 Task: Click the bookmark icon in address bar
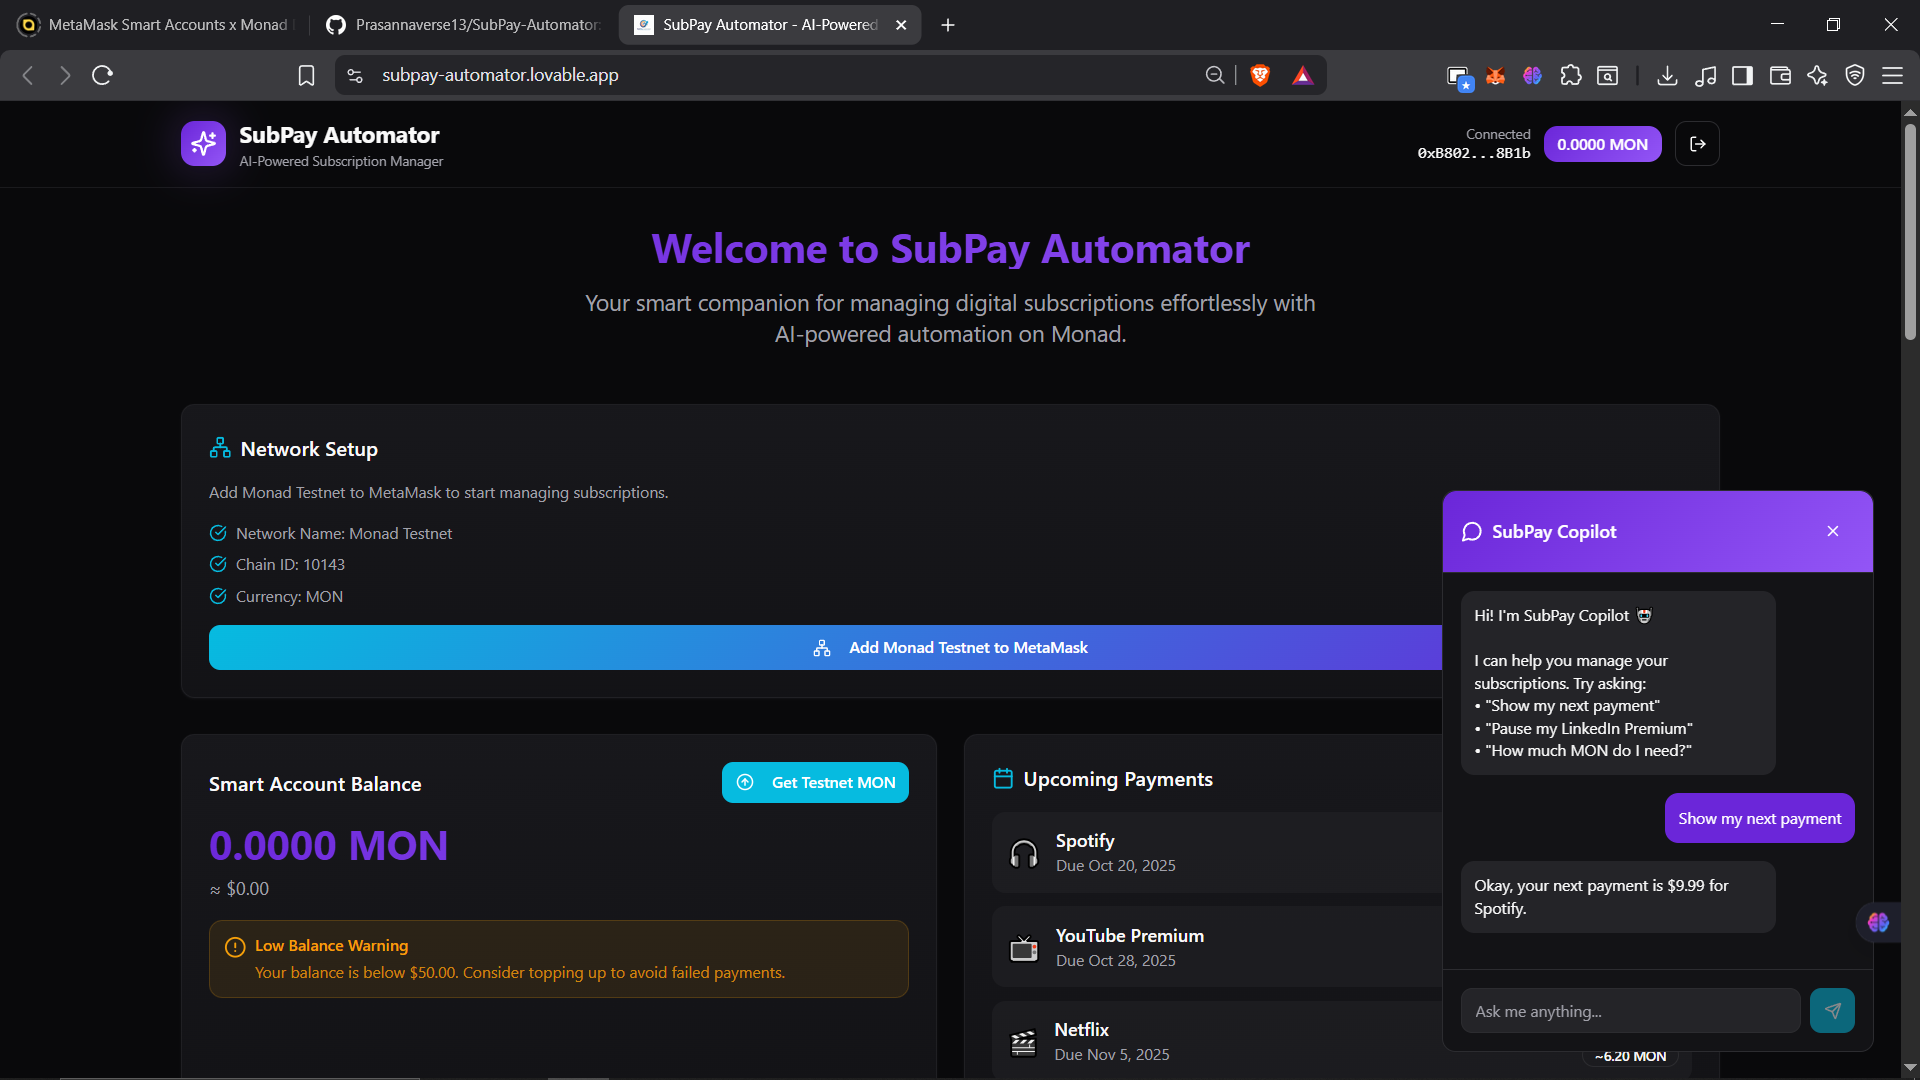click(x=306, y=75)
